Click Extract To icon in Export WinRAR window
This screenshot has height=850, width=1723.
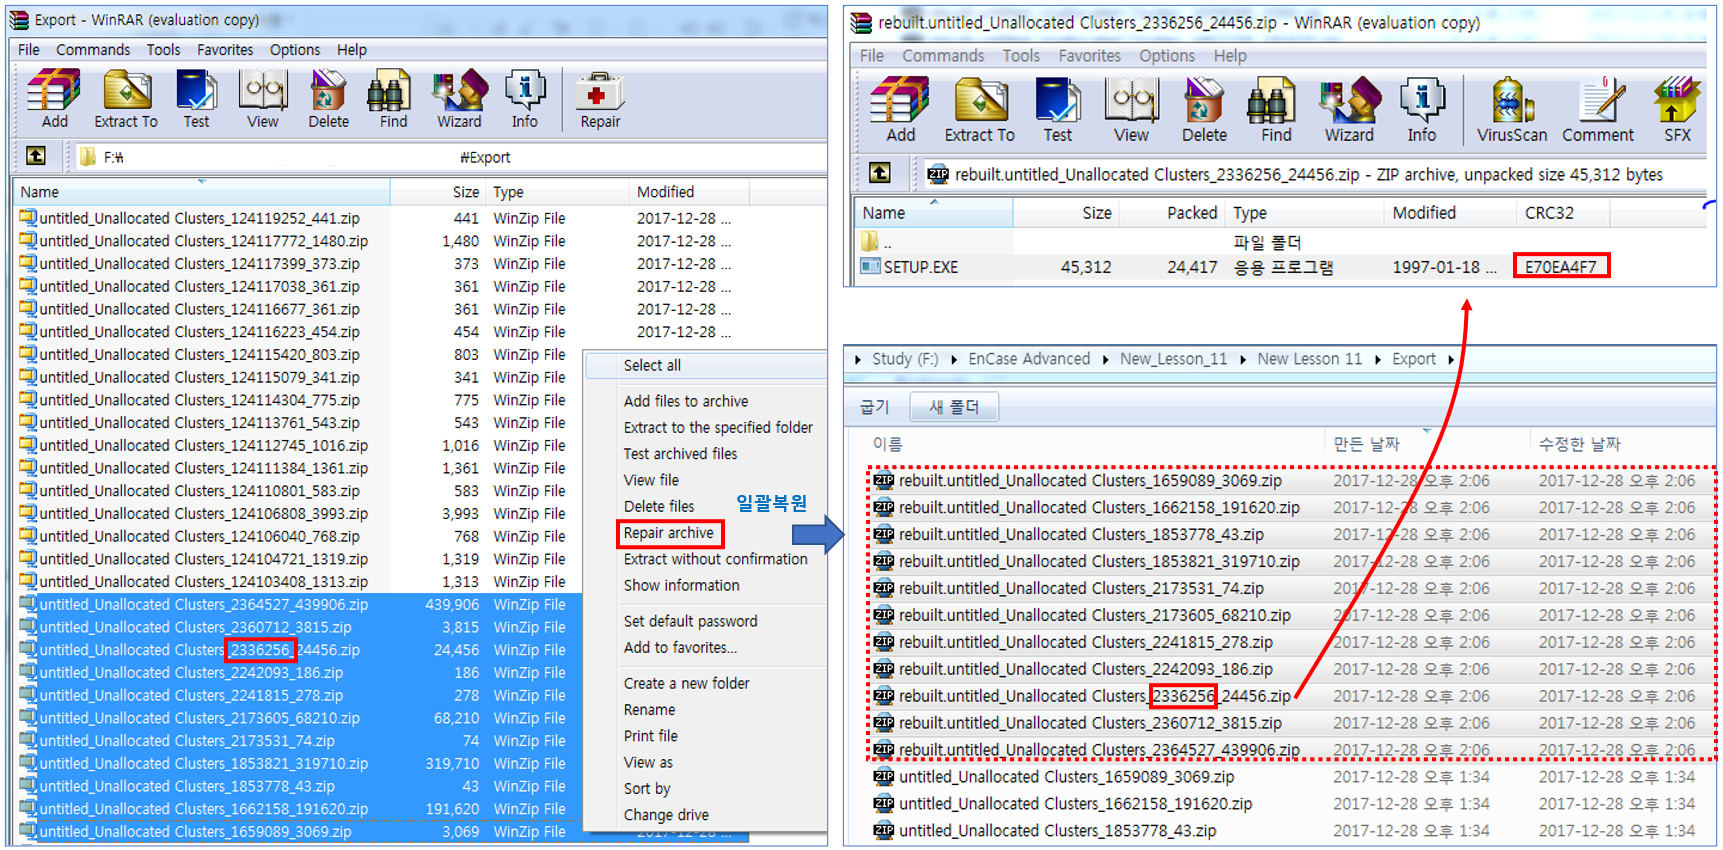click(126, 99)
